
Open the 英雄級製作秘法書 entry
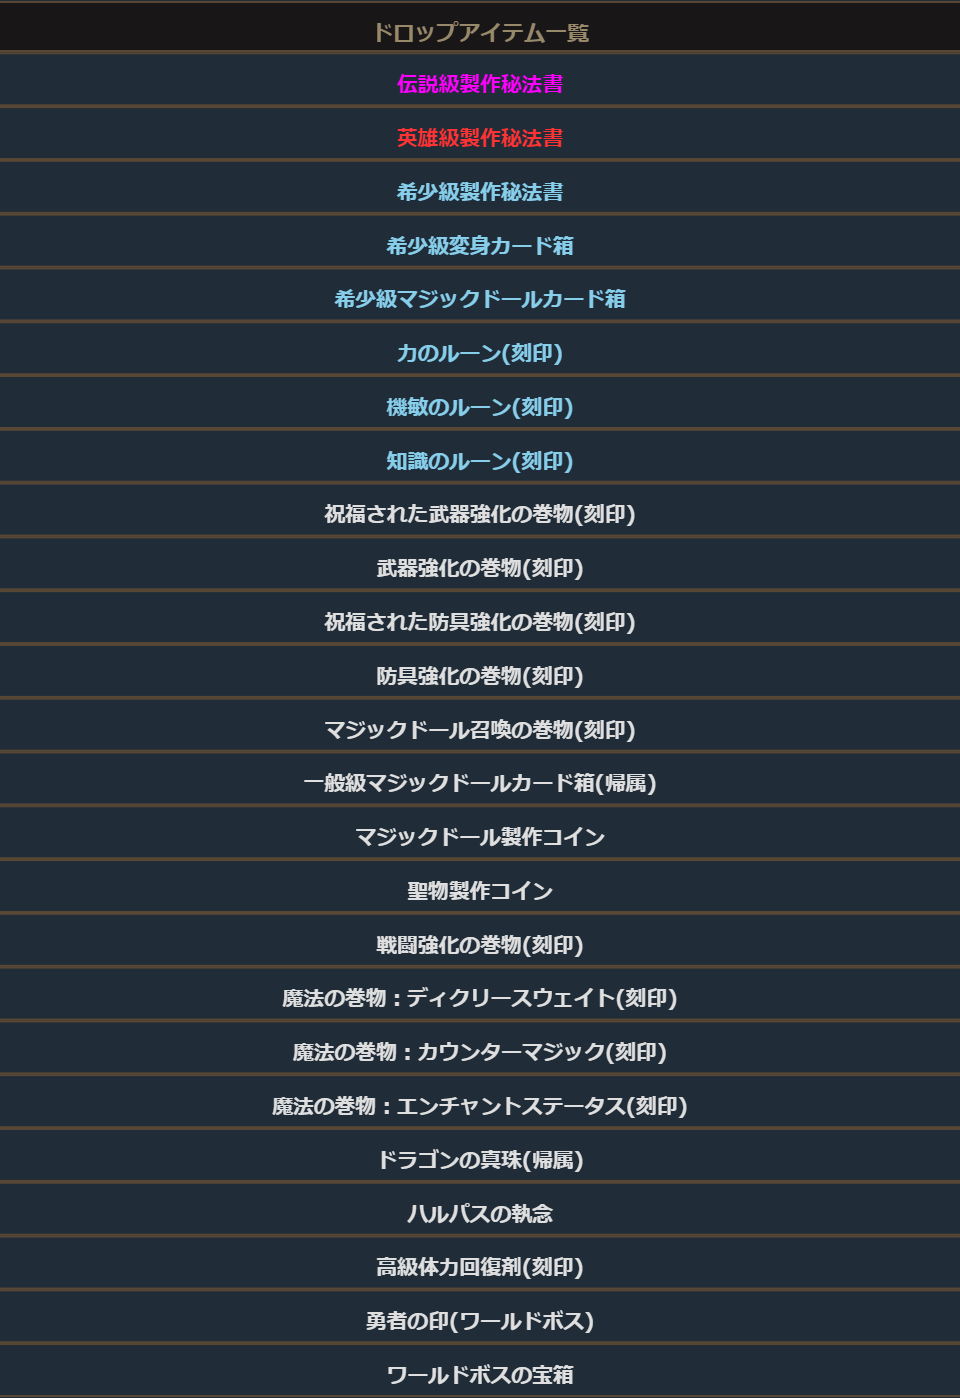(480, 138)
